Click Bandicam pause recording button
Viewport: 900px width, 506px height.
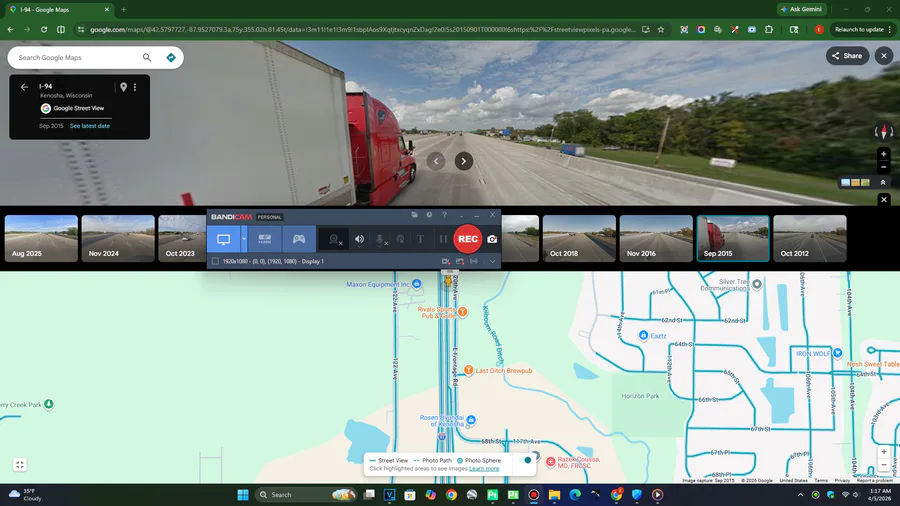pos(443,239)
